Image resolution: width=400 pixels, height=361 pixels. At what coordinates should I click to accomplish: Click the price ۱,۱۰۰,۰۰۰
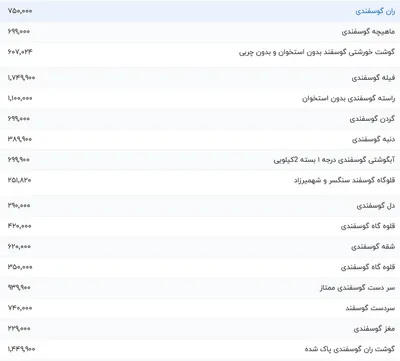pyautogui.click(x=20, y=98)
